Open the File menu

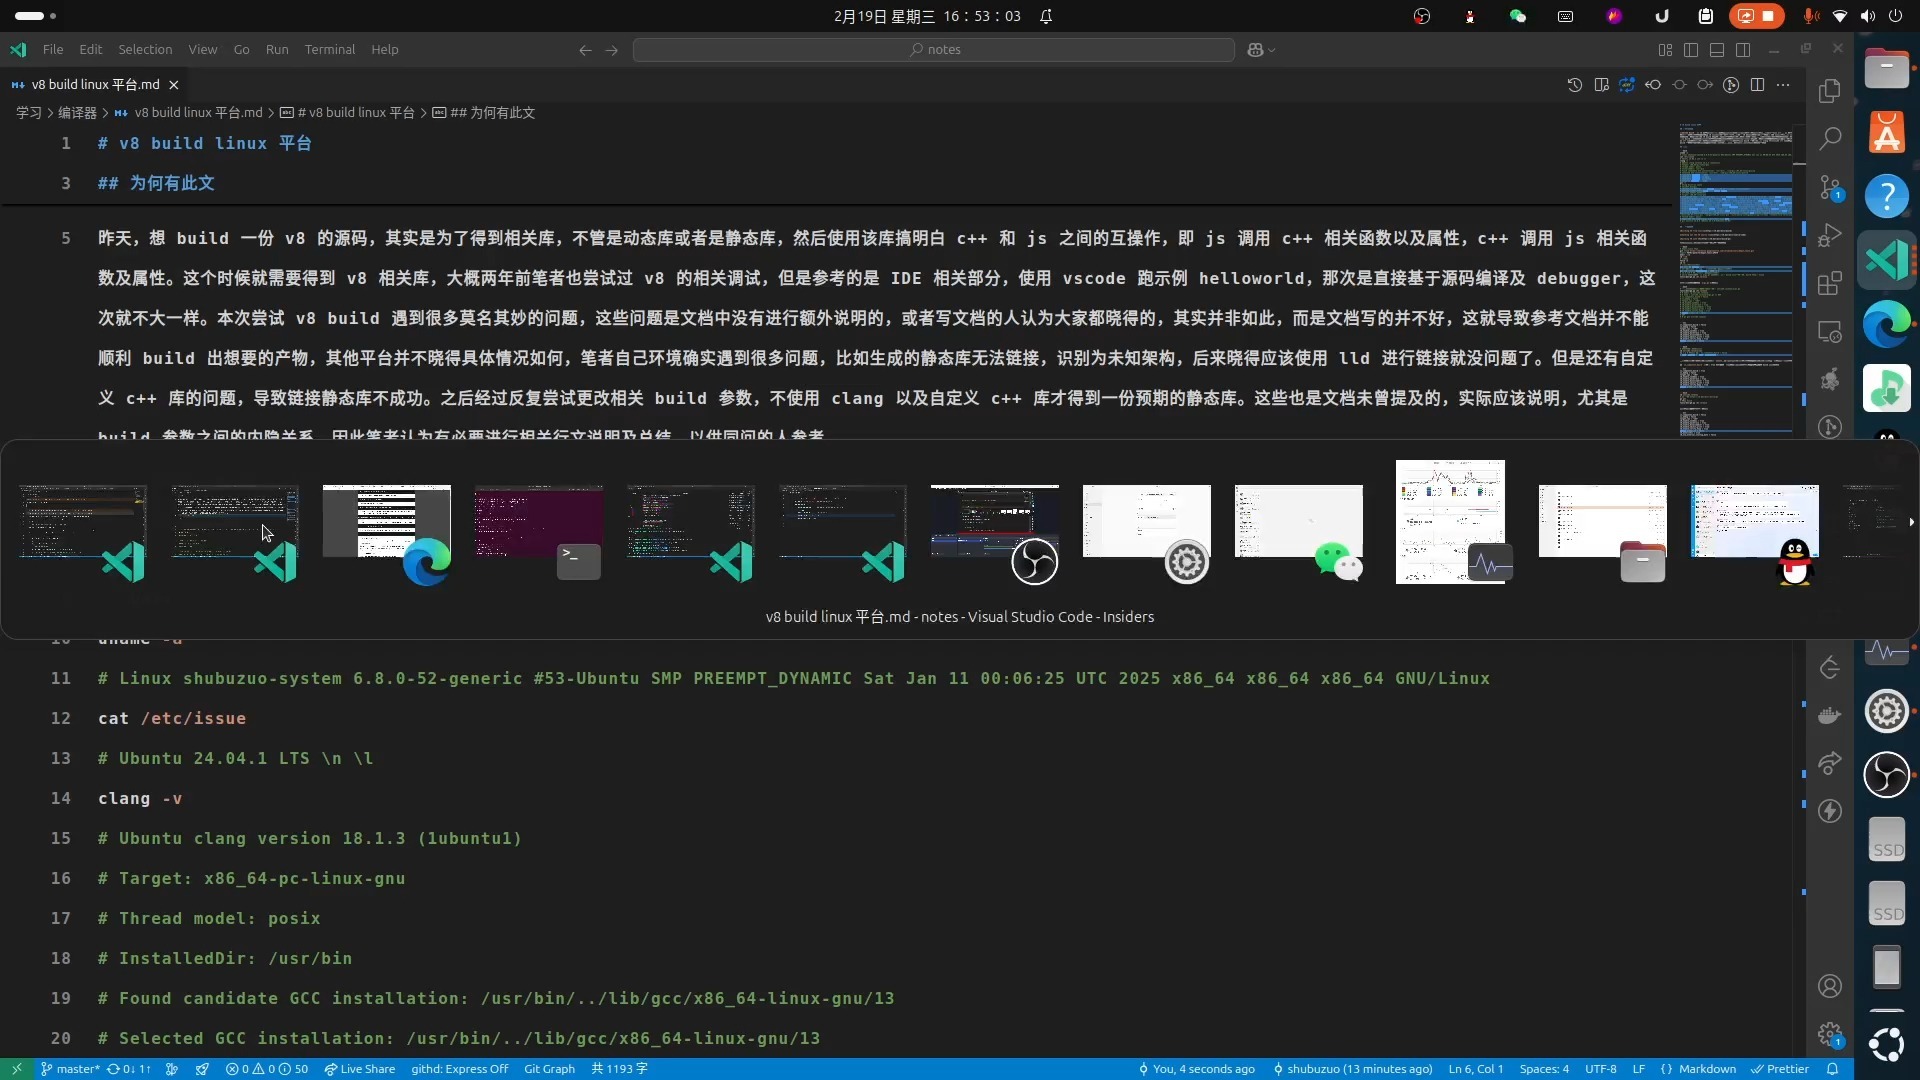click(x=53, y=50)
